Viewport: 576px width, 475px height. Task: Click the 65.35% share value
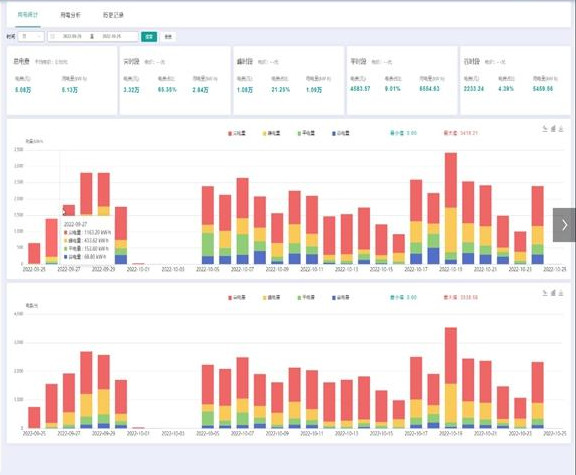(167, 90)
